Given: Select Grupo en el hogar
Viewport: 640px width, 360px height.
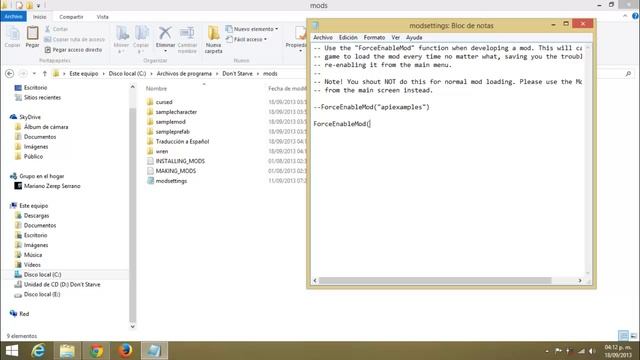Looking at the screenshot, I should (x=42, y=176).
